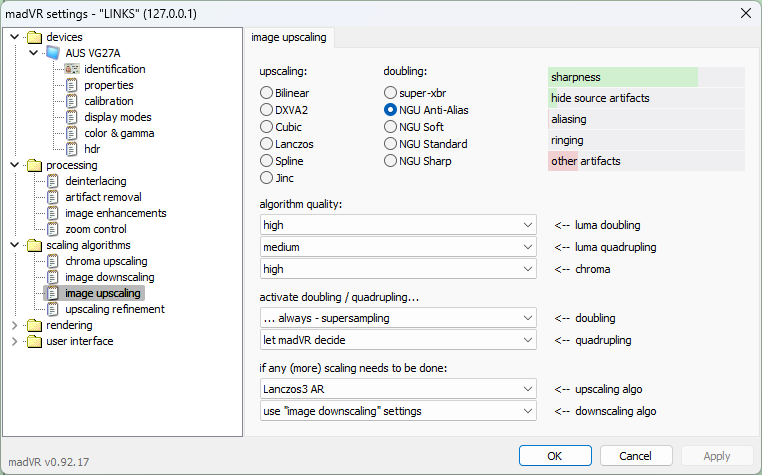Click the color & gamma page icon

pos(72,133)
